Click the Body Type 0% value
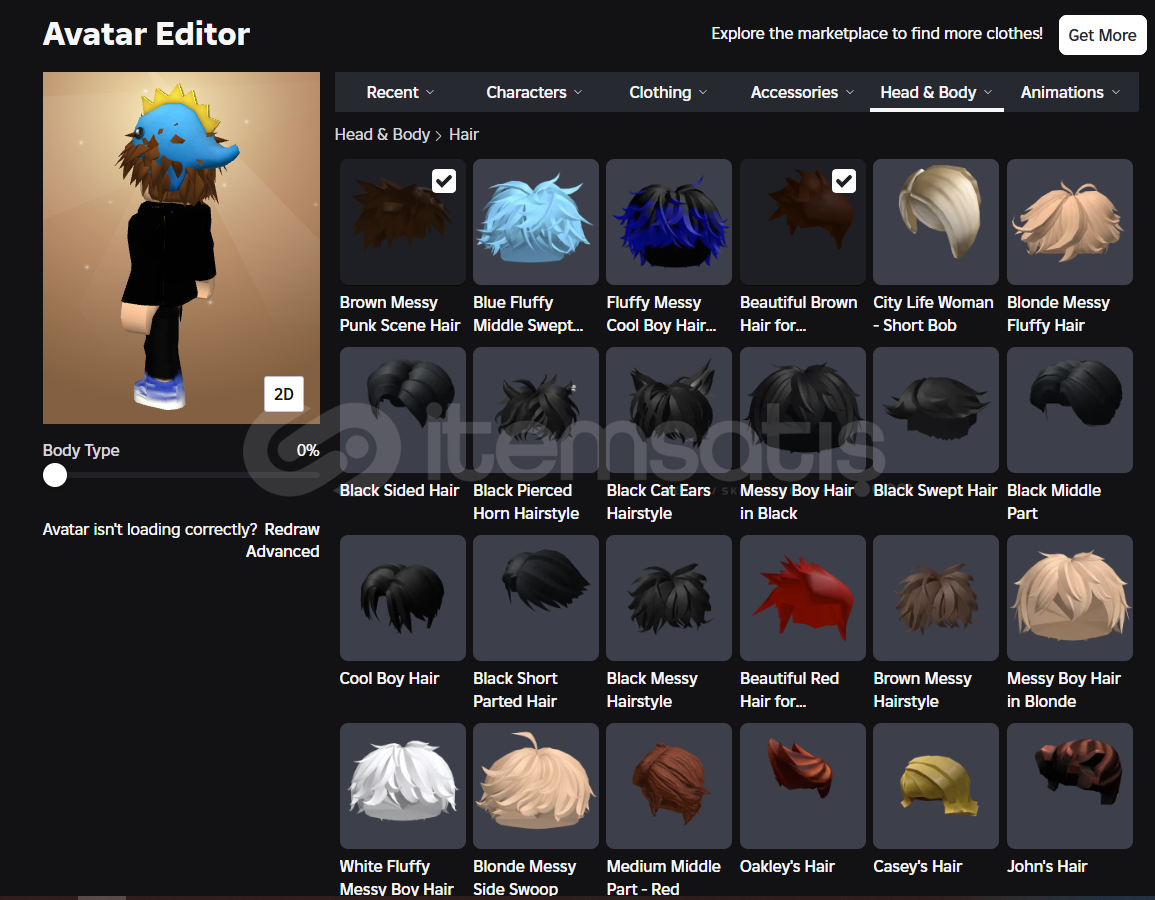Screen dimensions: 1155x900 click(x=308, y=451)
